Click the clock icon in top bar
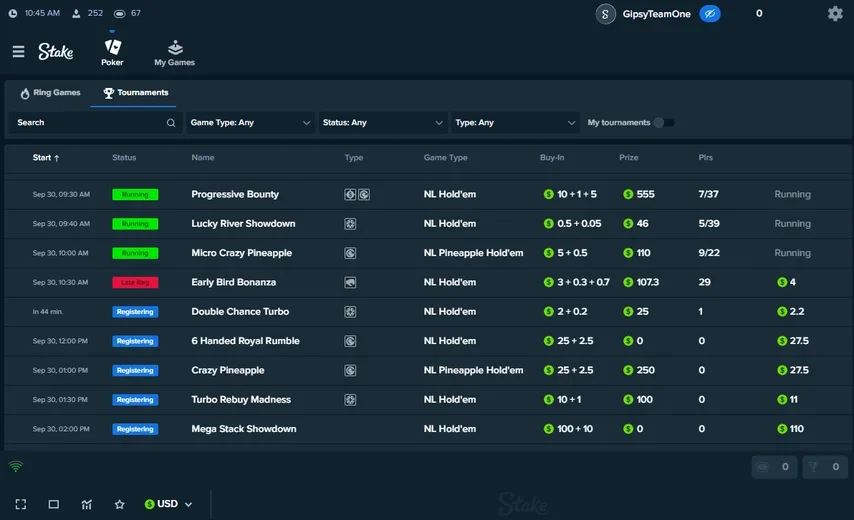This screenshot has height=520, width=854. point(13,13)
